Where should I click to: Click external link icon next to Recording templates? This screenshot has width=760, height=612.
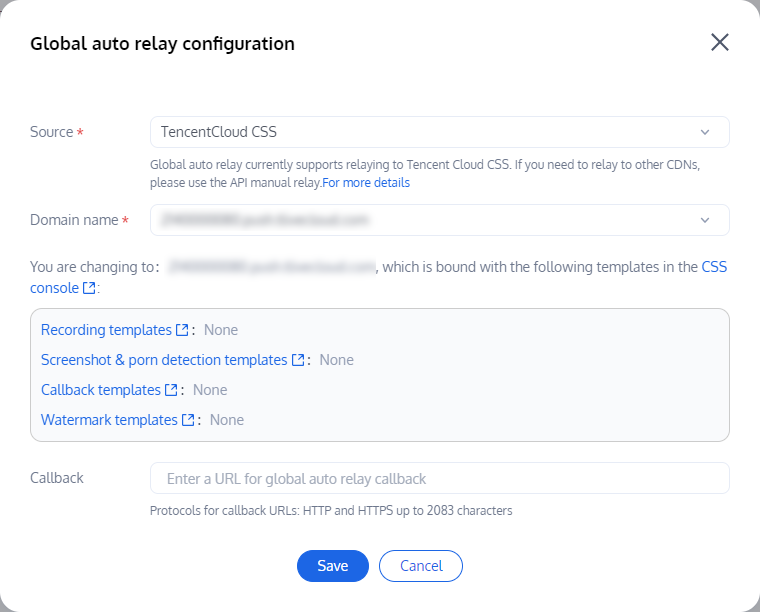click(182, 330)
